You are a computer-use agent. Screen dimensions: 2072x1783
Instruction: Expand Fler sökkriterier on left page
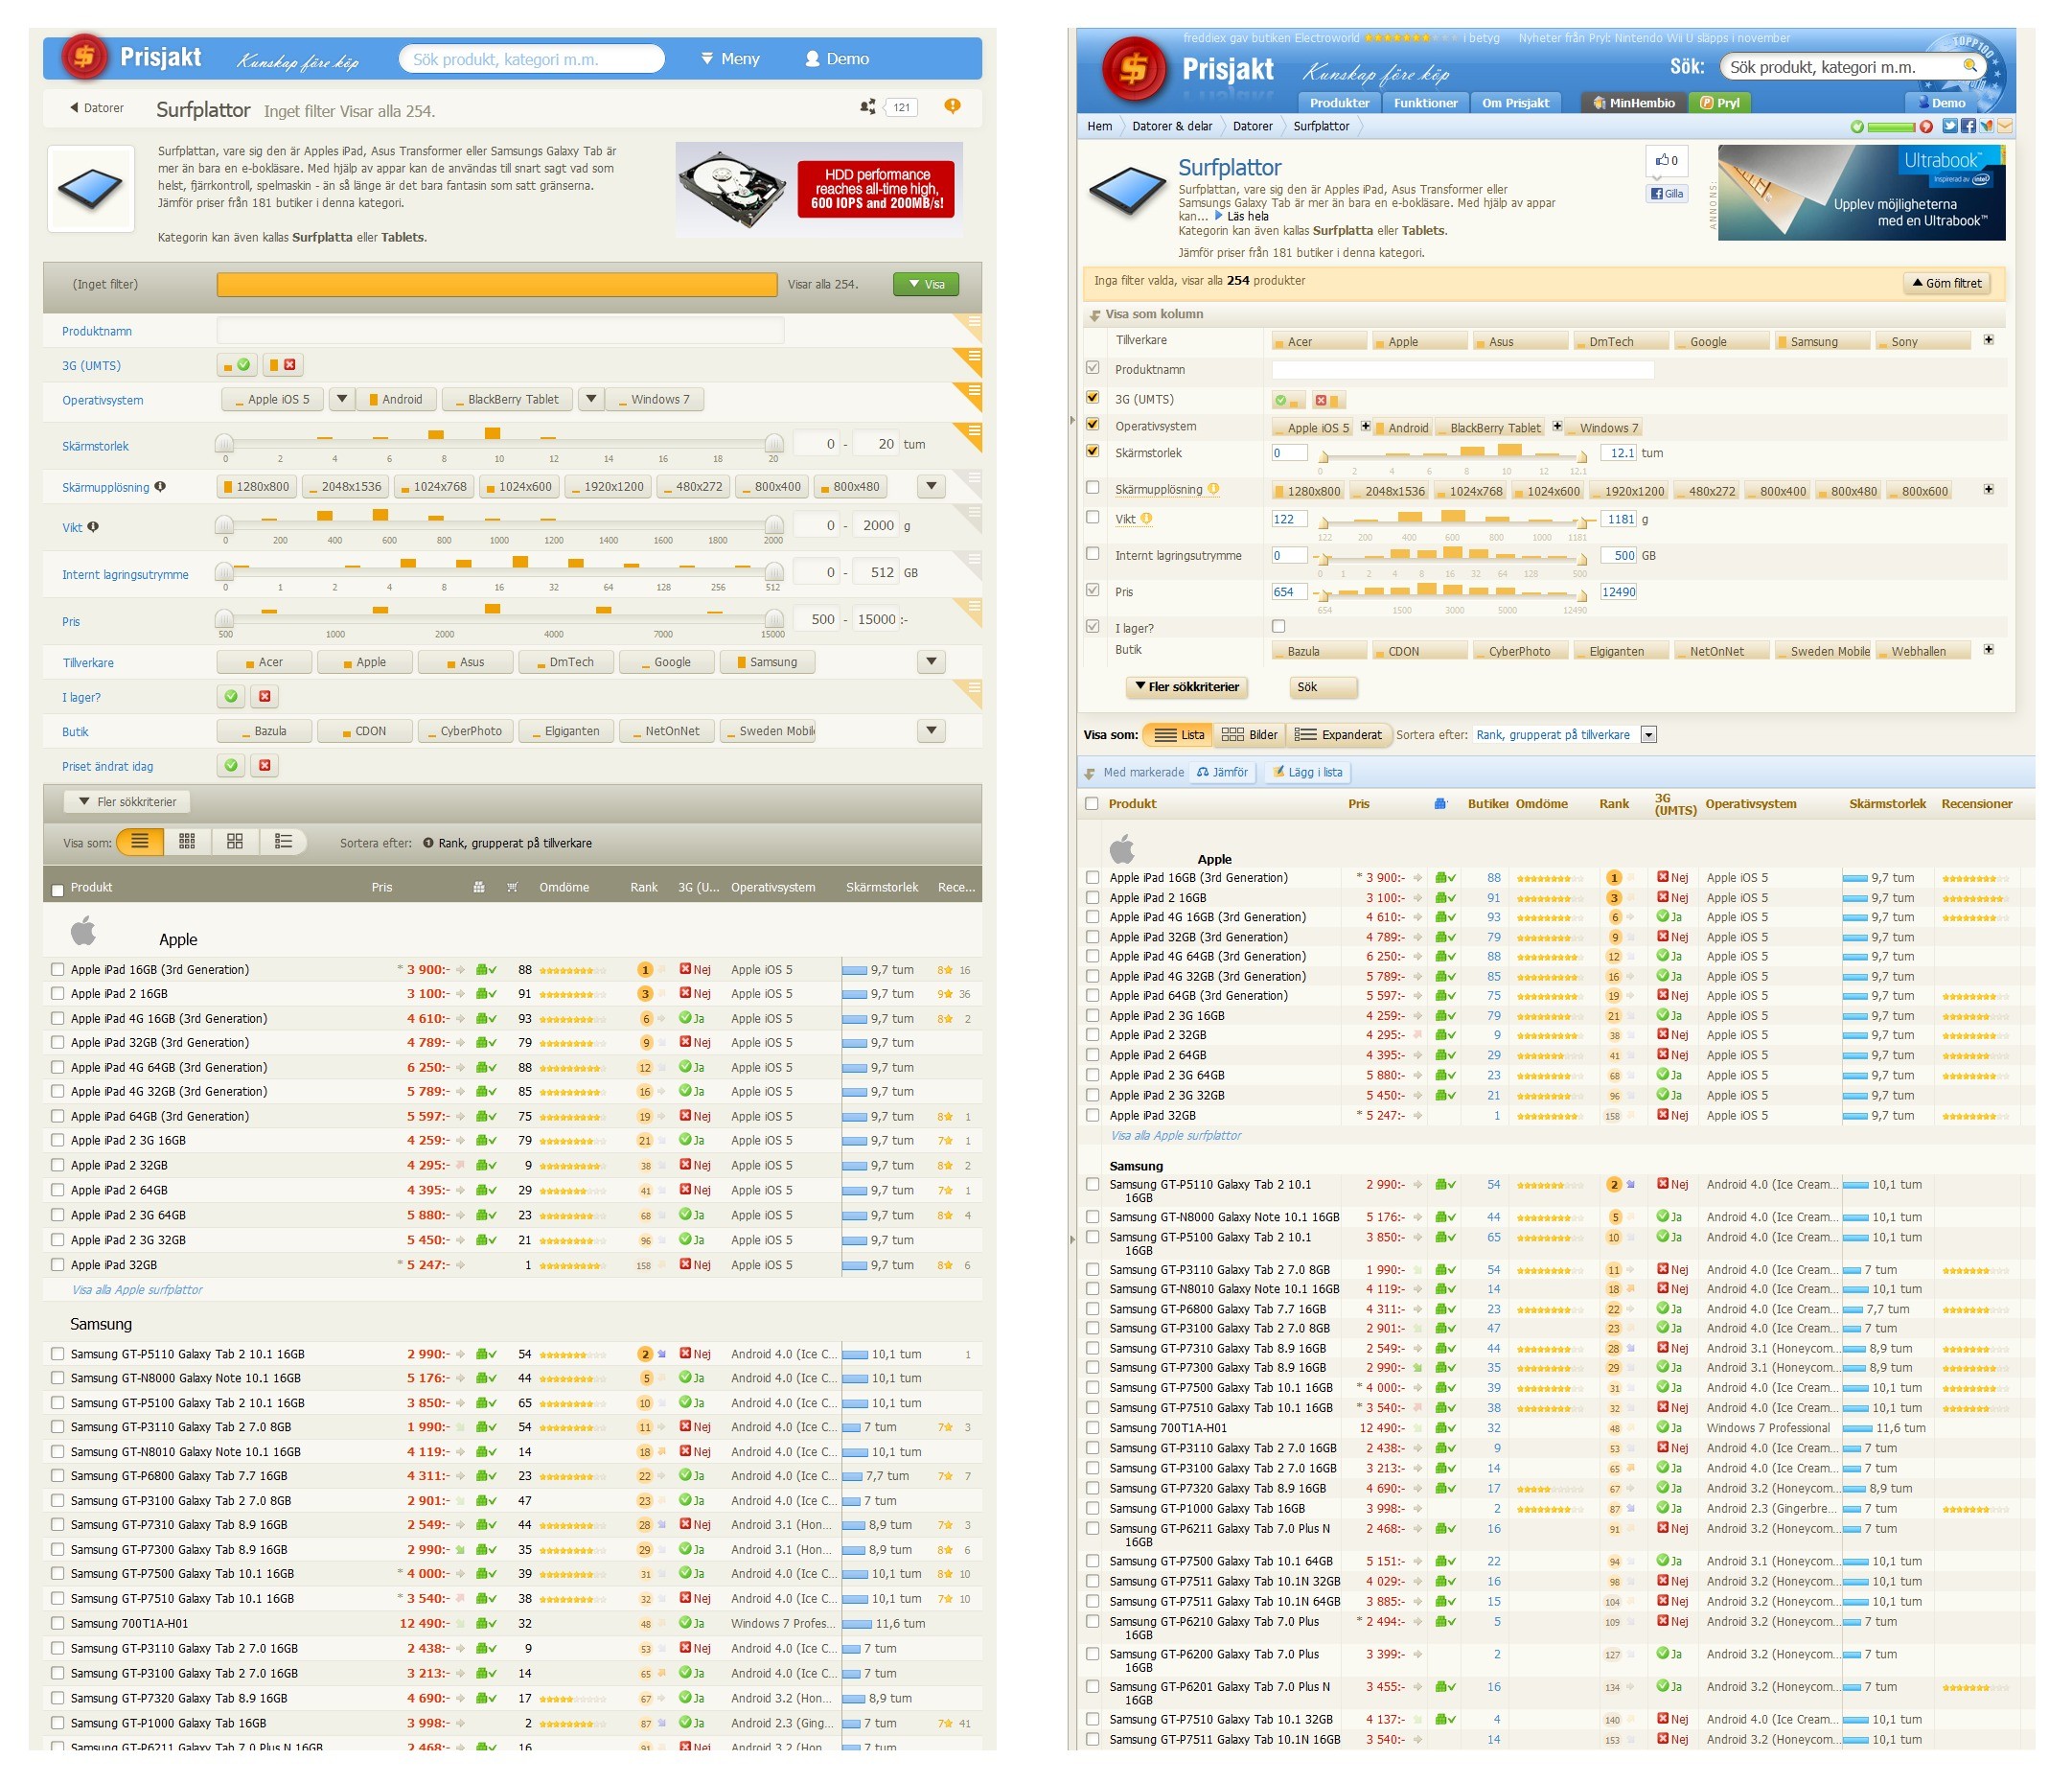tap(127, 802)
